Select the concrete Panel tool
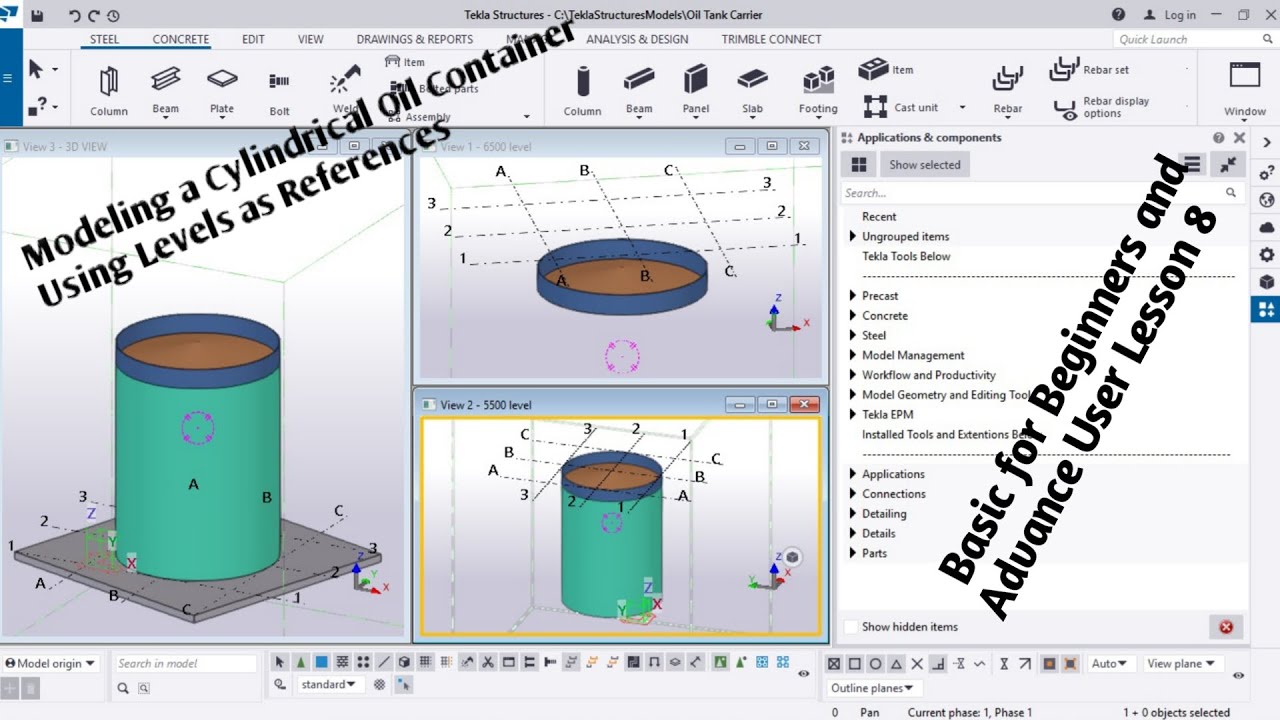This screenshot has width=1280, height=720. pyautogui.click(x=696, y=90)
